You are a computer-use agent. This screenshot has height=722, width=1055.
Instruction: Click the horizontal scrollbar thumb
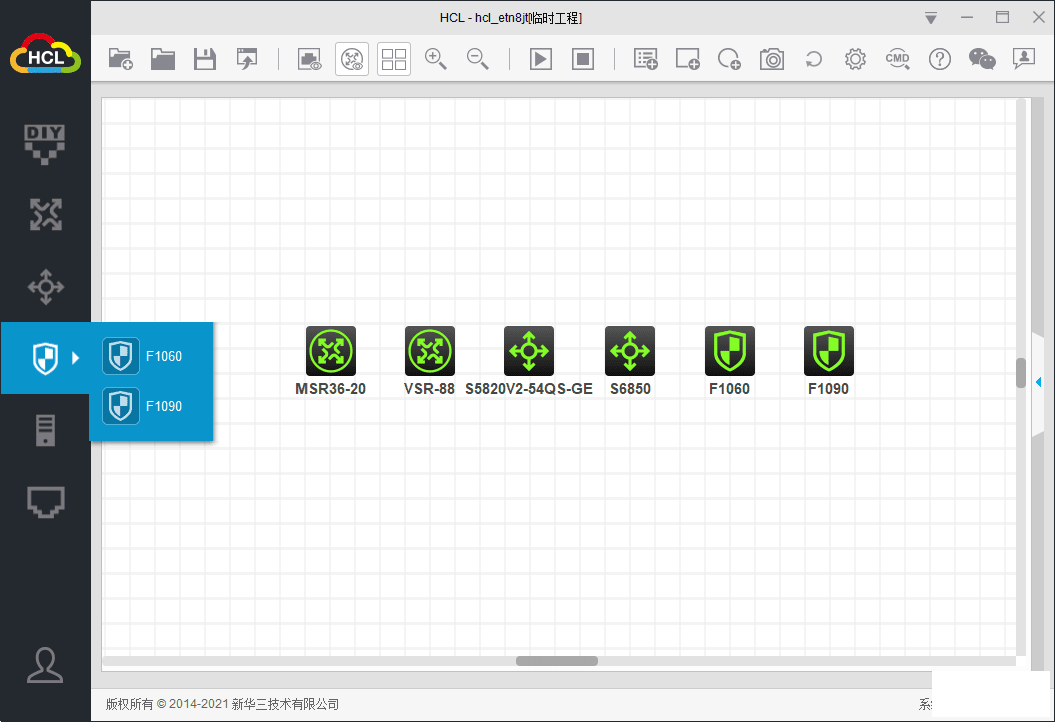556,661
